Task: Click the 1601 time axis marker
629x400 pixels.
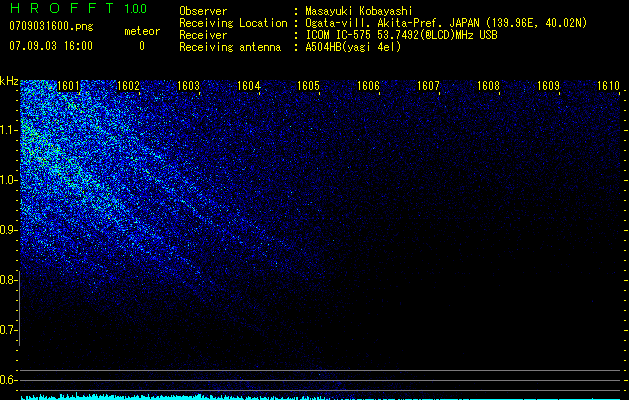Action: pos(69,86)
